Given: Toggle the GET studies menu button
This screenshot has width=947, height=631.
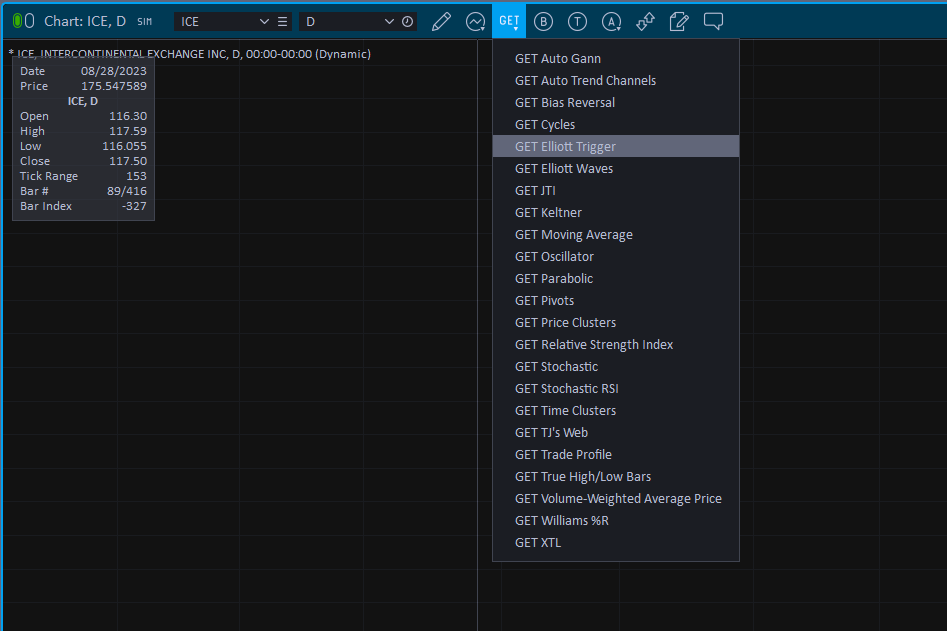Looking at the screenshot, I should (x=509, y=21).
